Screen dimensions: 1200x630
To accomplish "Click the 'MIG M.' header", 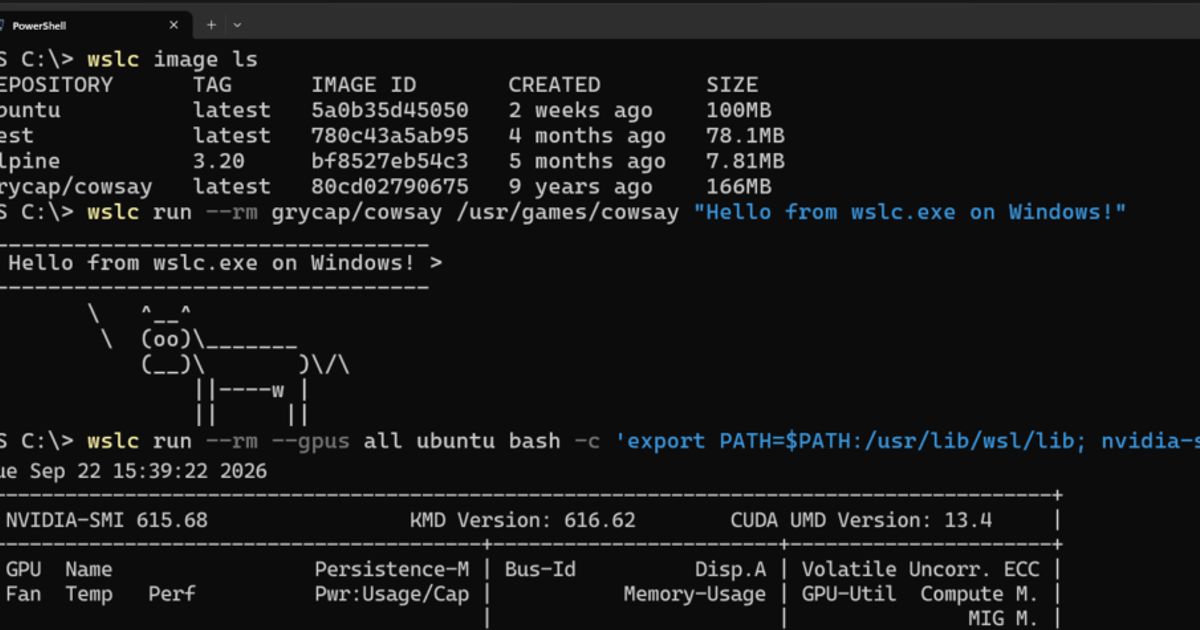I will tap(1004, 619).
